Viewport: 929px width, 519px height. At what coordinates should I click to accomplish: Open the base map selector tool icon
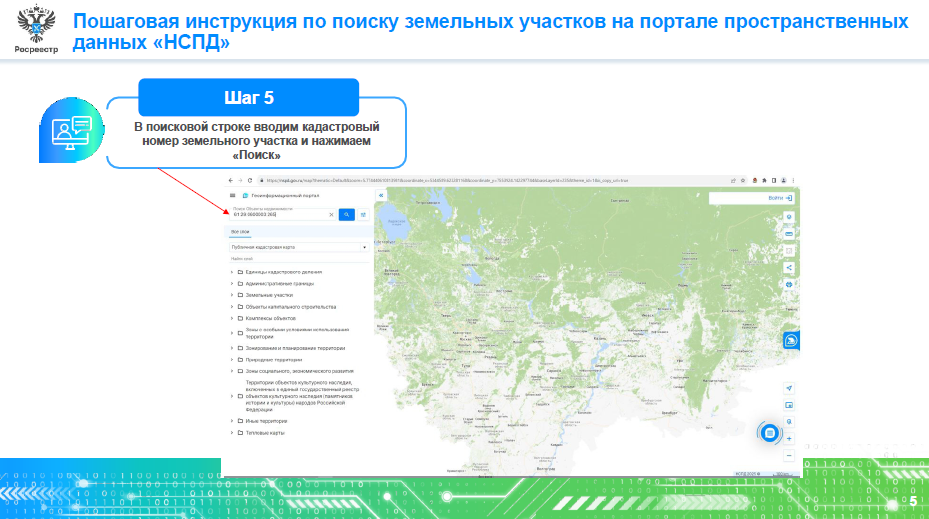(x=789, y=217)
